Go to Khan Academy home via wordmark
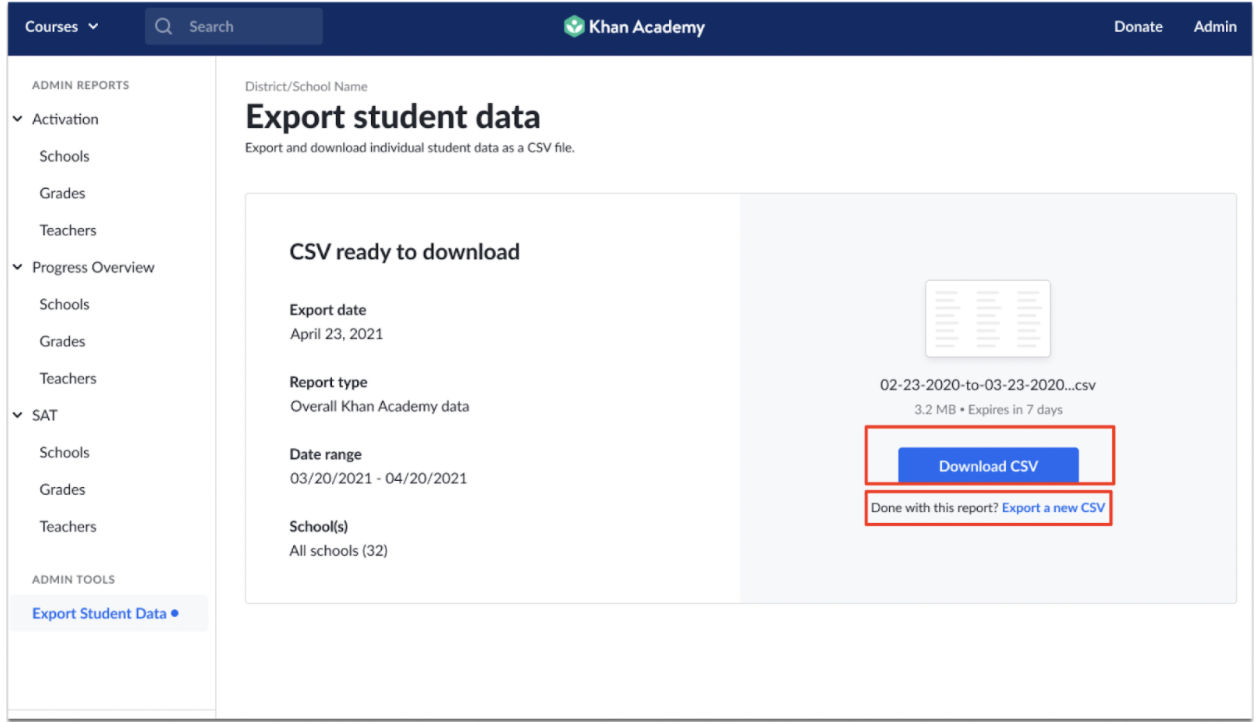 [647, 27]
